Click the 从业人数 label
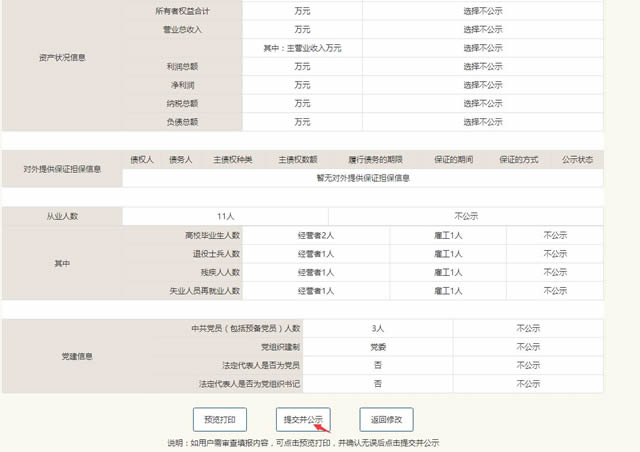Viewport: 640px width, 452px height. (x=62, y=216)
